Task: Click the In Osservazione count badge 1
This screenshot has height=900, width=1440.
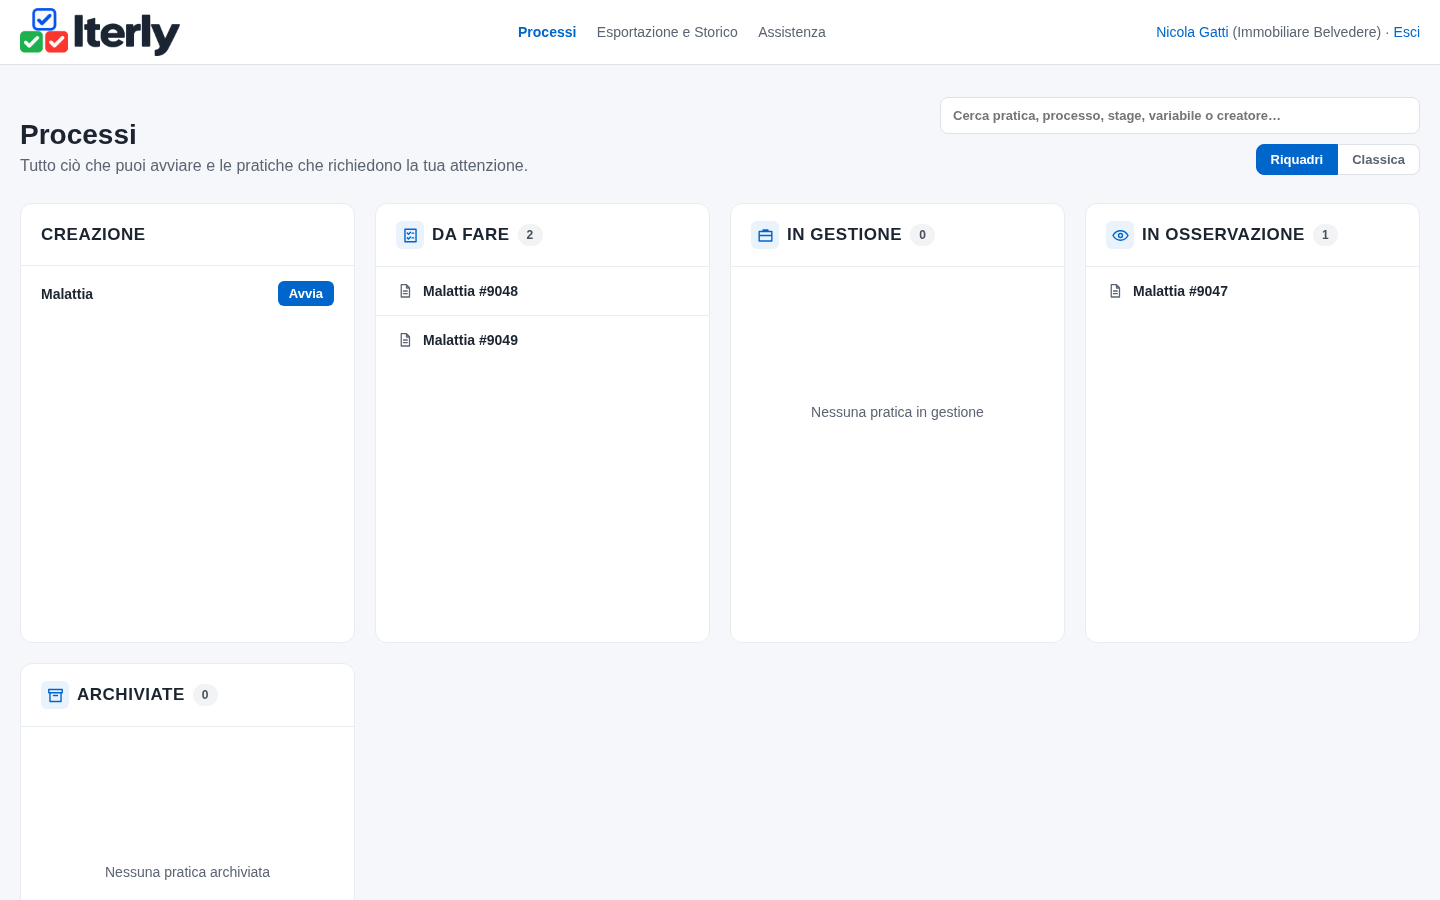Action: [x=1325, y=235]
